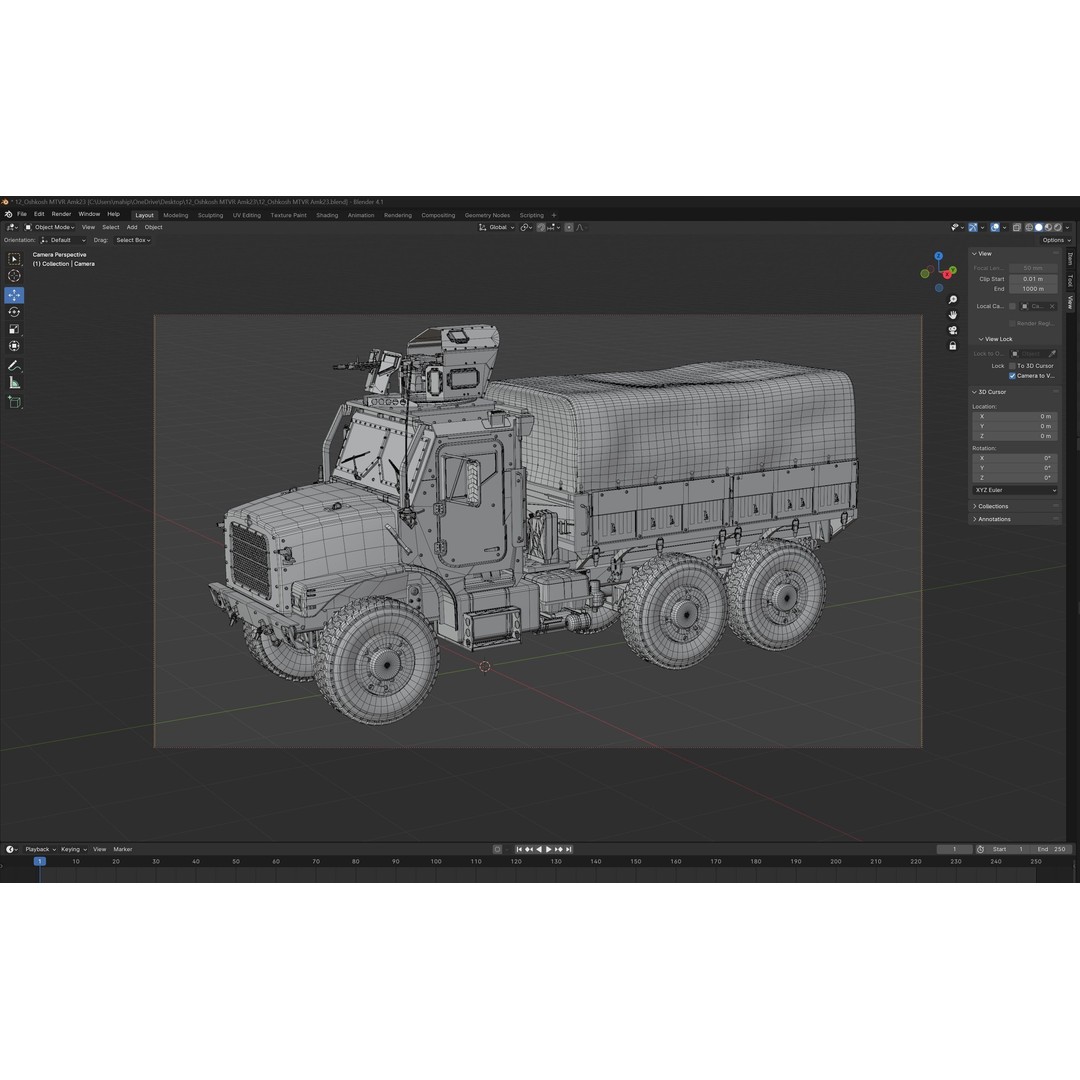The width and height of the screenshot is (1080, 1080).
Task: Open the Render menu
Action: (x=60, y=213)
